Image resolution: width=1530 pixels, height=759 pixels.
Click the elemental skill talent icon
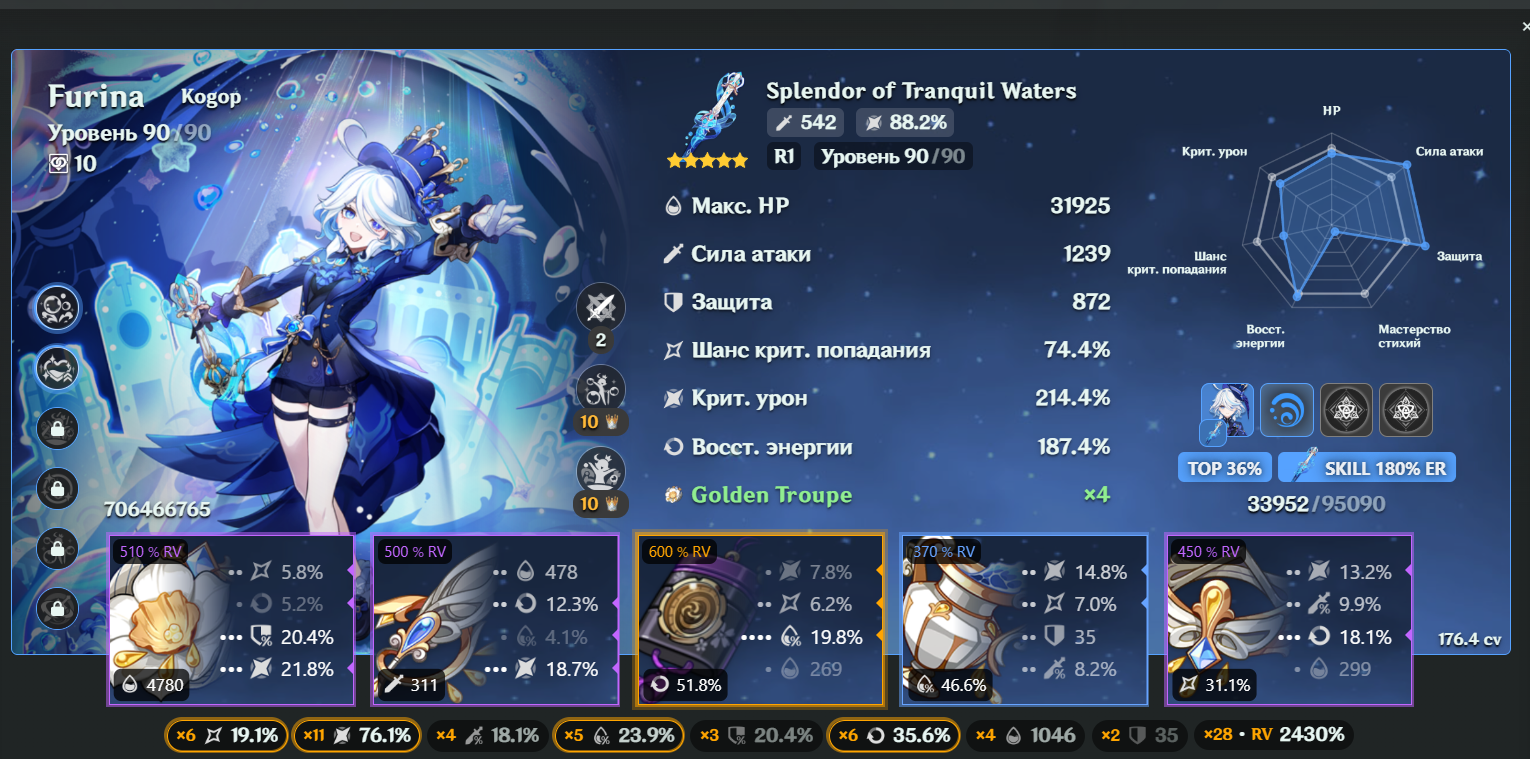pyautogui.click(x=601, y=389)
